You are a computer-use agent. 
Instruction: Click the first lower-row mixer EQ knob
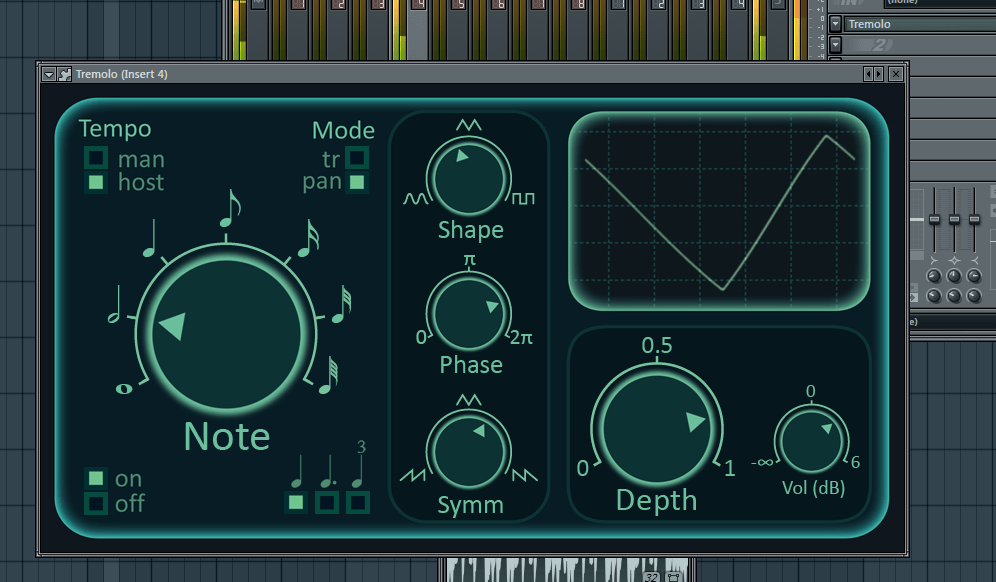coord(934,296)
